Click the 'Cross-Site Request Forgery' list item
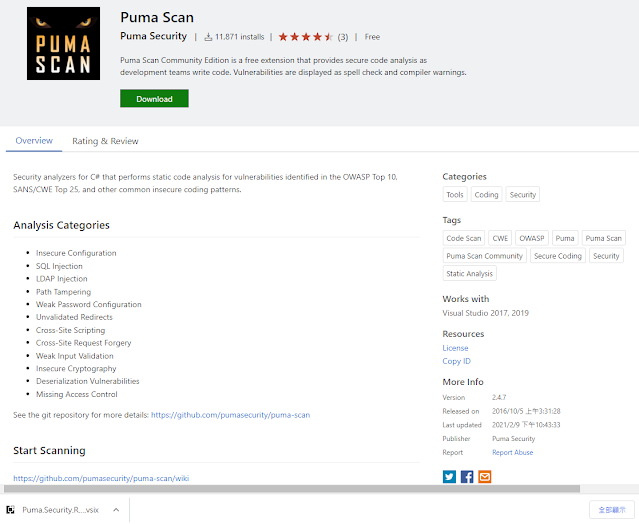Viewport: 639px width, 524px height. tap(84, 343)
